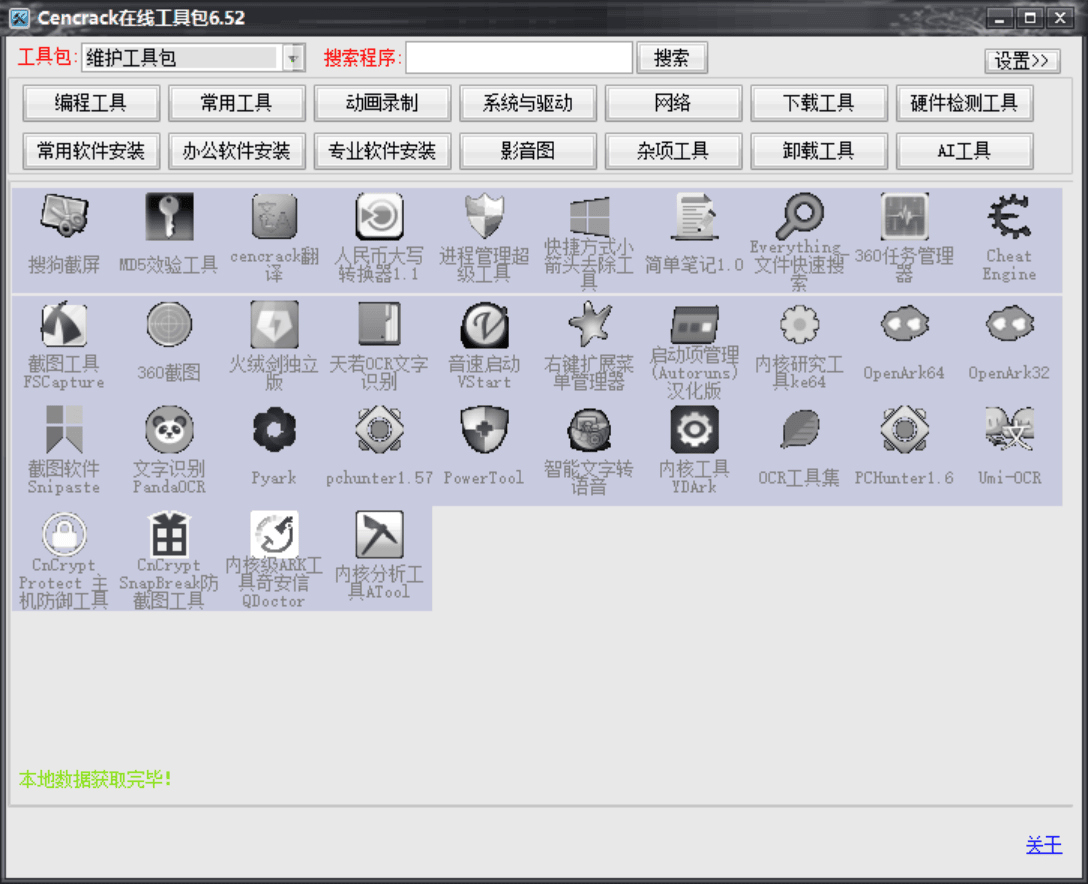Screen dimensions: 1088x884
Task: Open the 关于 link
Action: click(1043, 845)
